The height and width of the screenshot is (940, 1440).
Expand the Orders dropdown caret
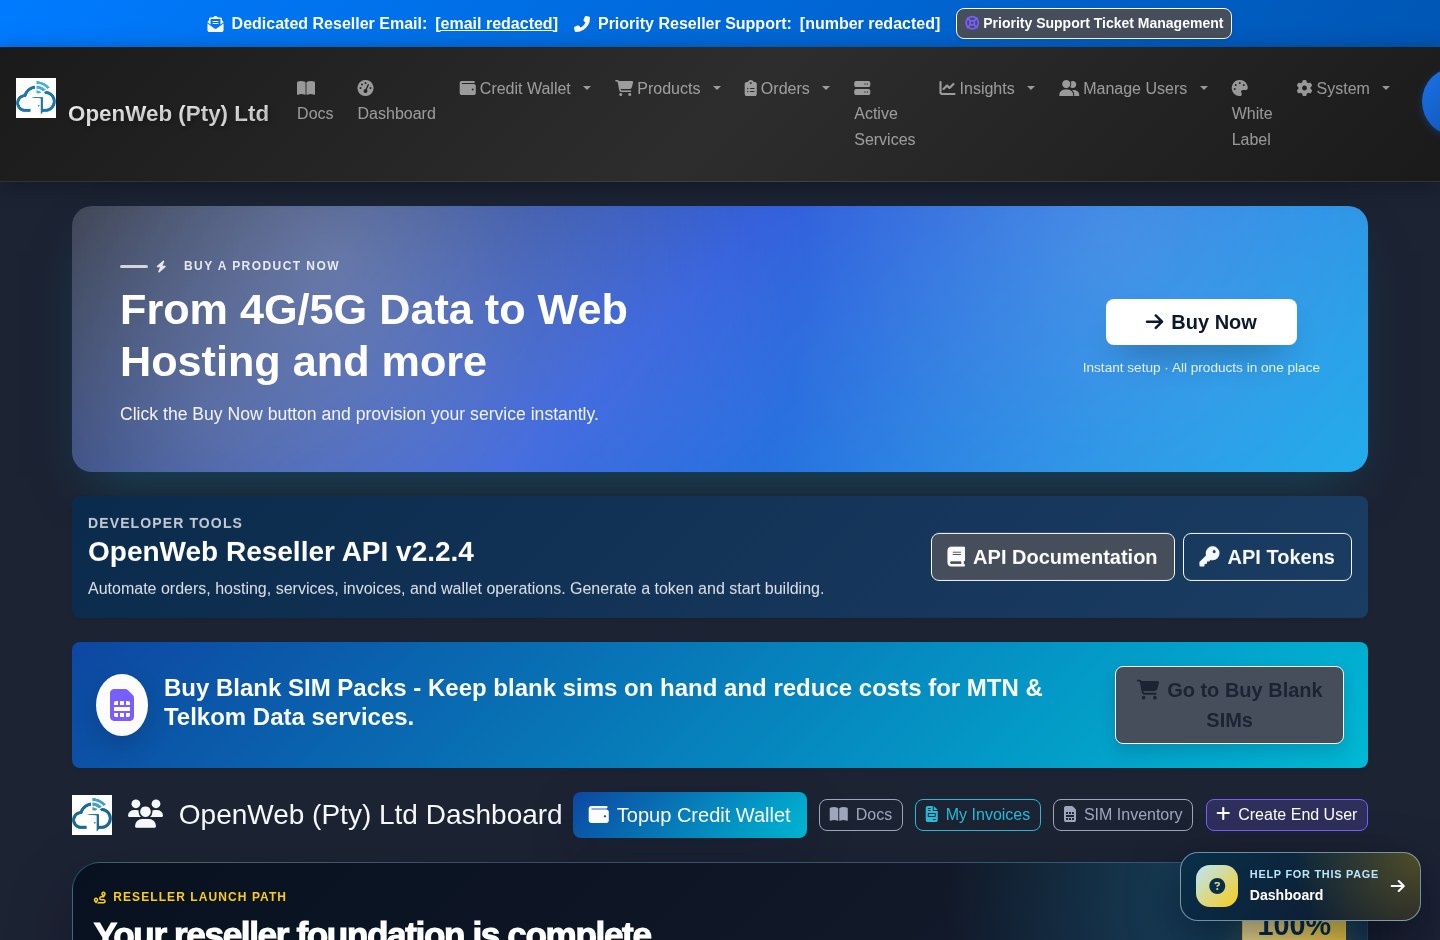point(826,88)
